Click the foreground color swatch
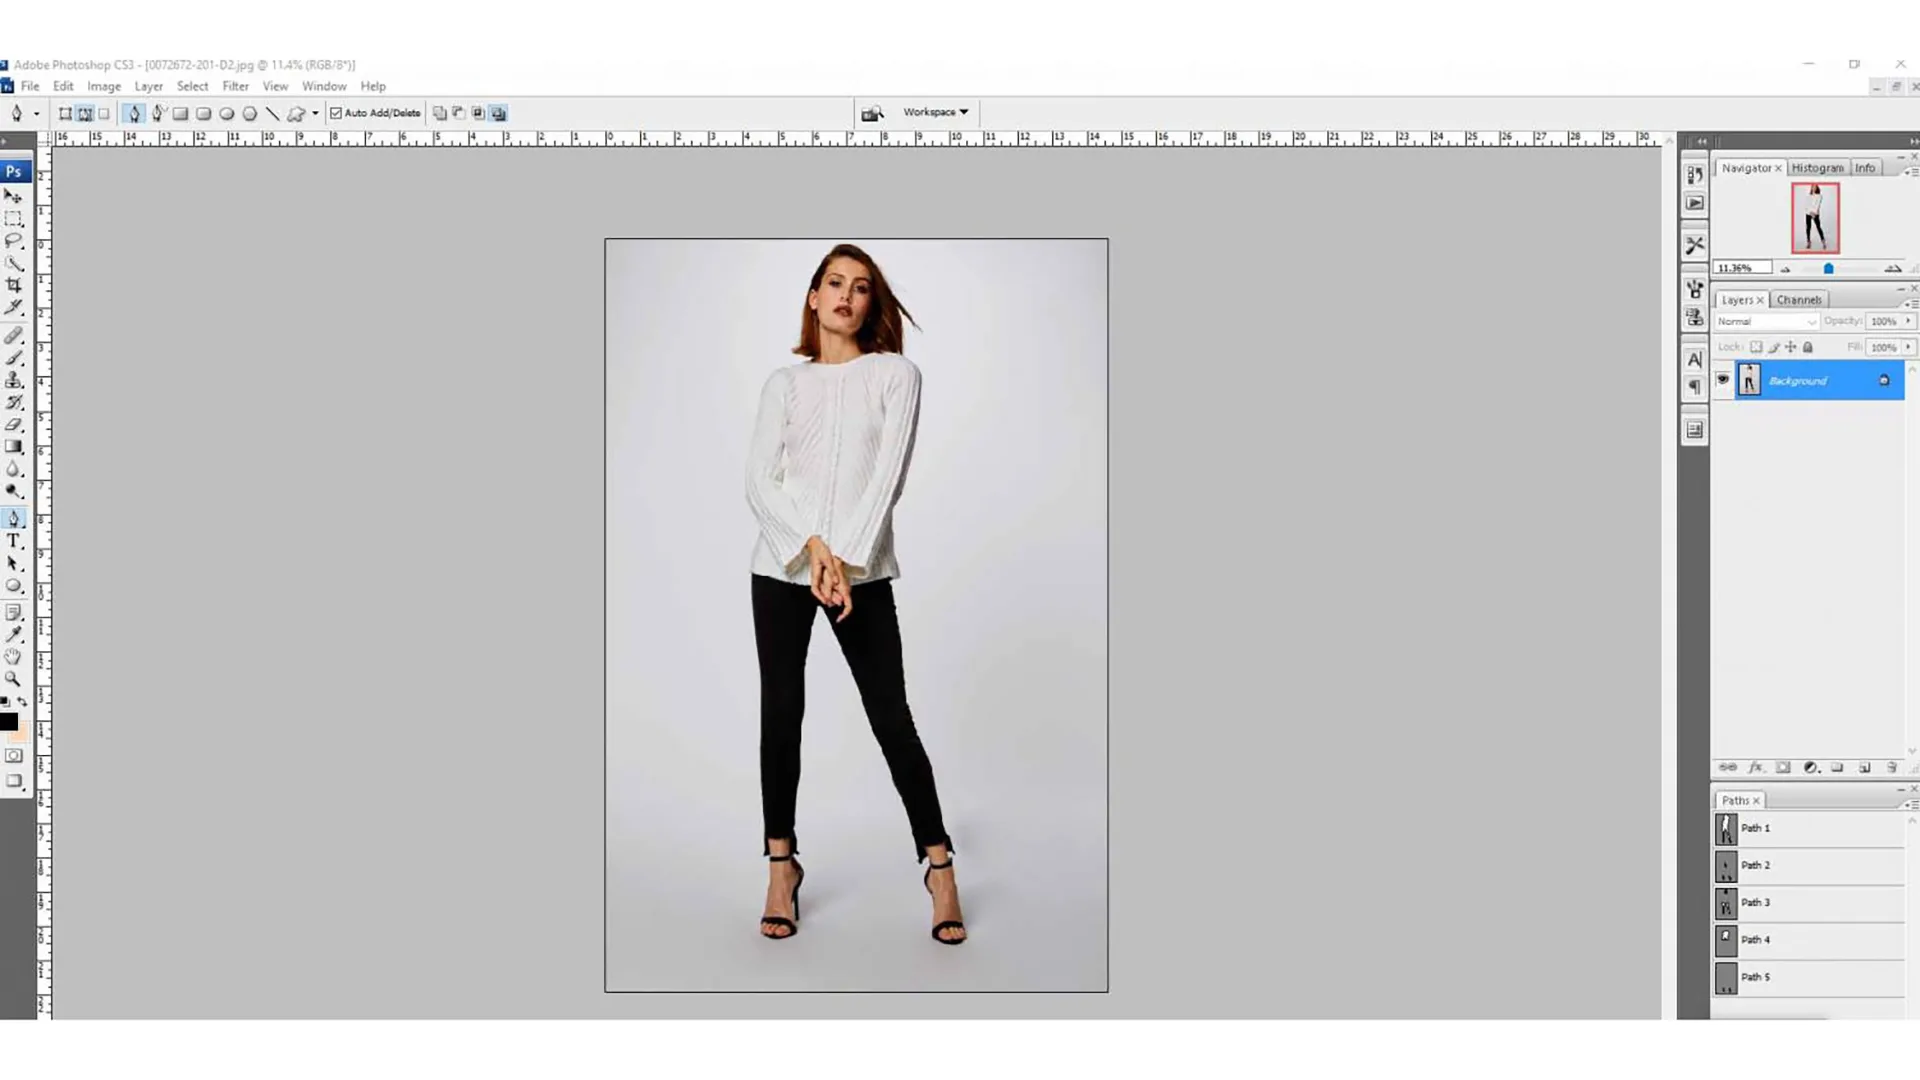The image size is (1920, 1080). [9, 721]
